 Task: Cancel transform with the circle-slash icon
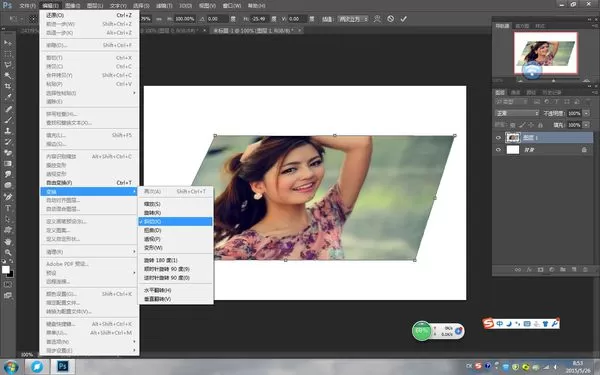(390, 19)
